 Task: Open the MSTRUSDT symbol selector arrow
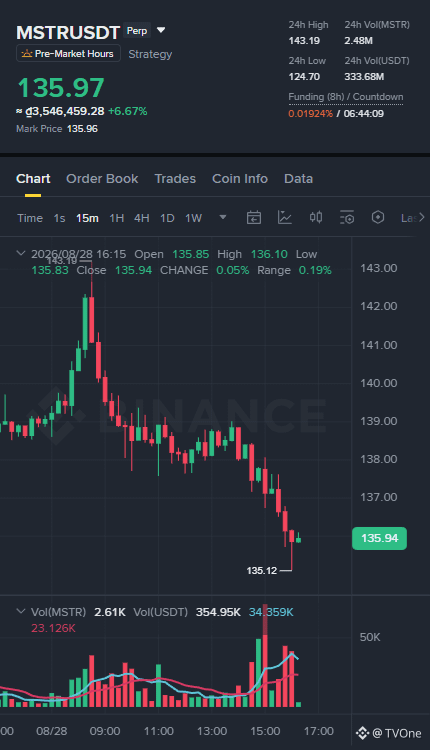(161, 31)
